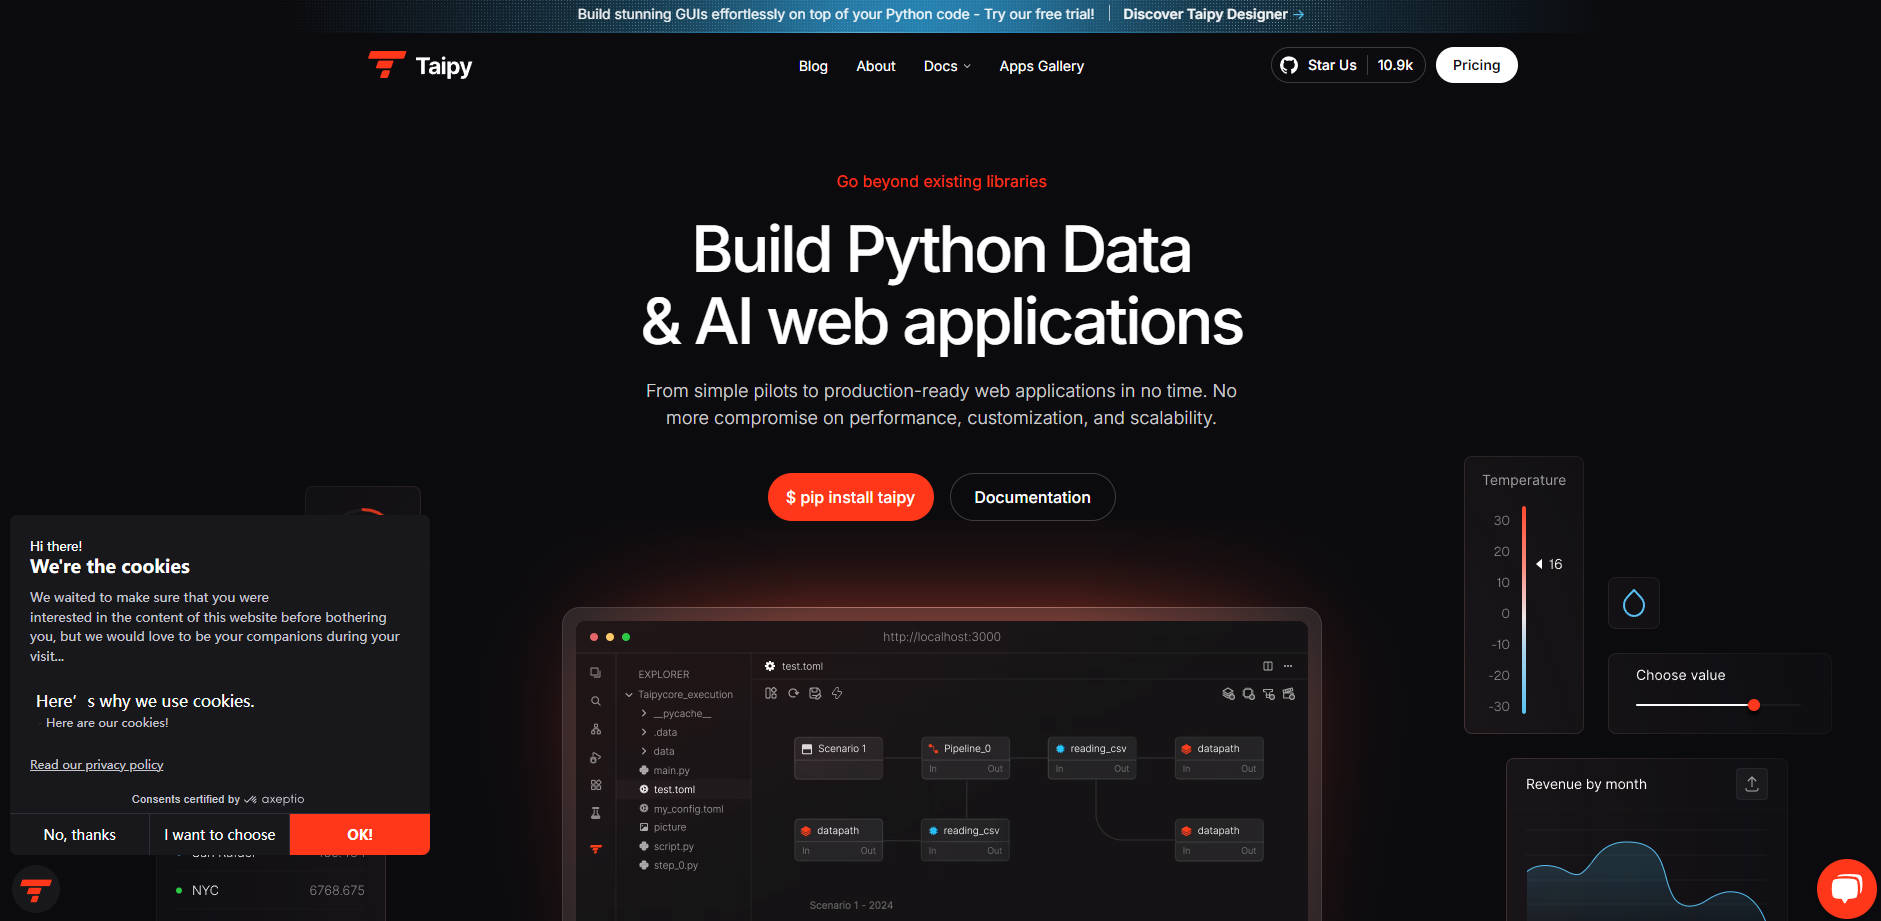Click the Taipy logo in the header
The height and width of the screenshot is (921, 1881).
click(420, 66)
